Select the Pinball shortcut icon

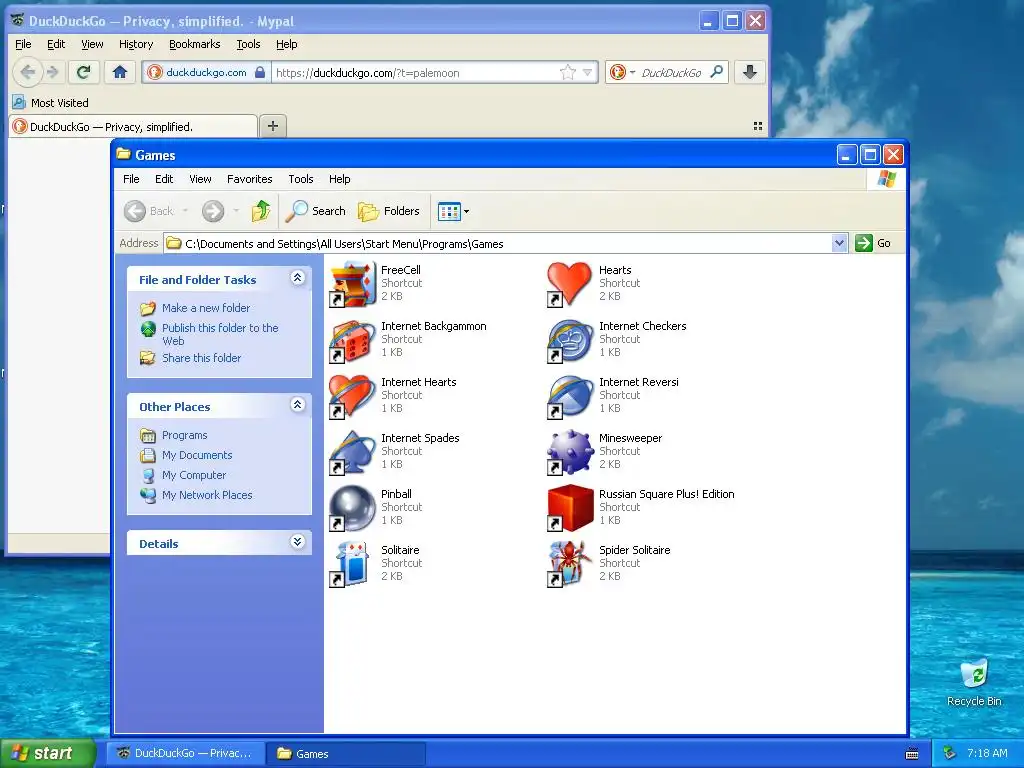(353, 508)
